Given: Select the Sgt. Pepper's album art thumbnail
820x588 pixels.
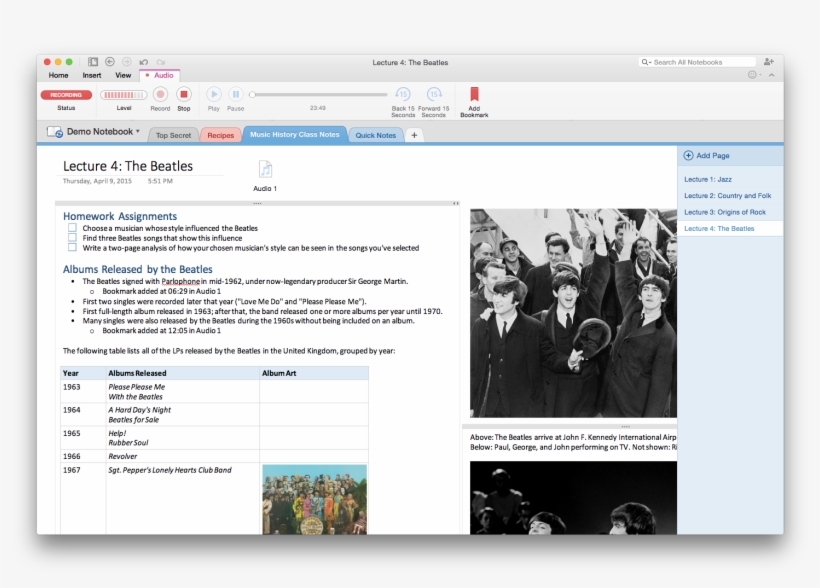Looking at the screenshot, I should point(313,500).
